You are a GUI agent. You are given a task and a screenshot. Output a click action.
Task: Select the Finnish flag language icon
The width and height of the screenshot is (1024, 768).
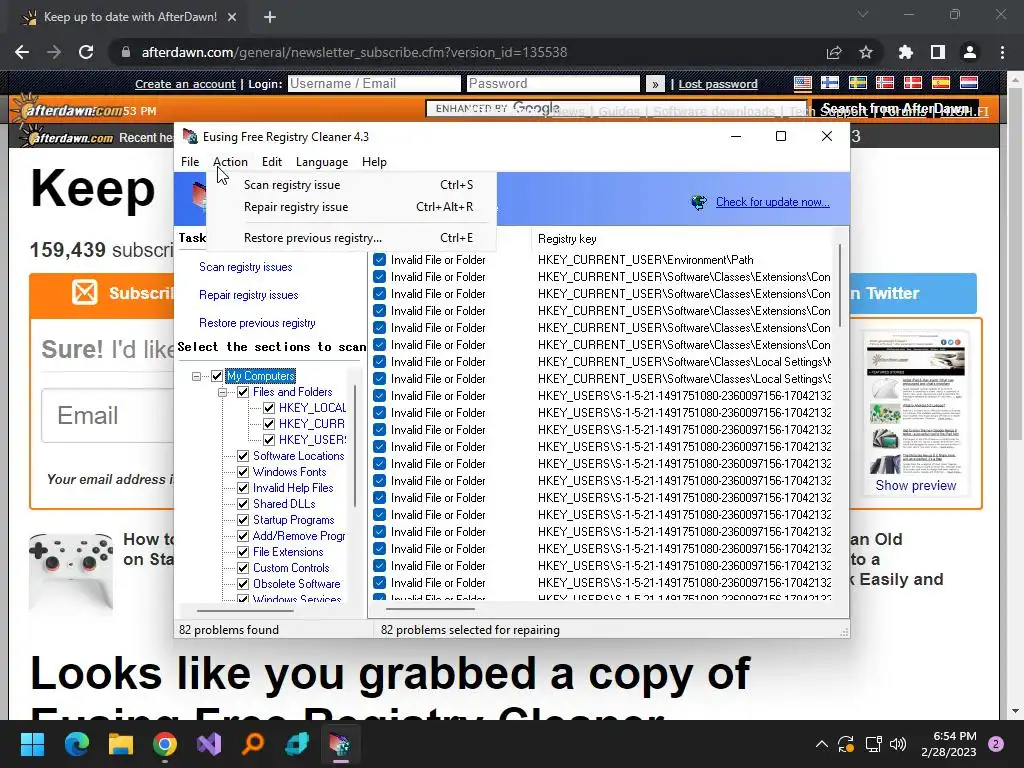829,83
